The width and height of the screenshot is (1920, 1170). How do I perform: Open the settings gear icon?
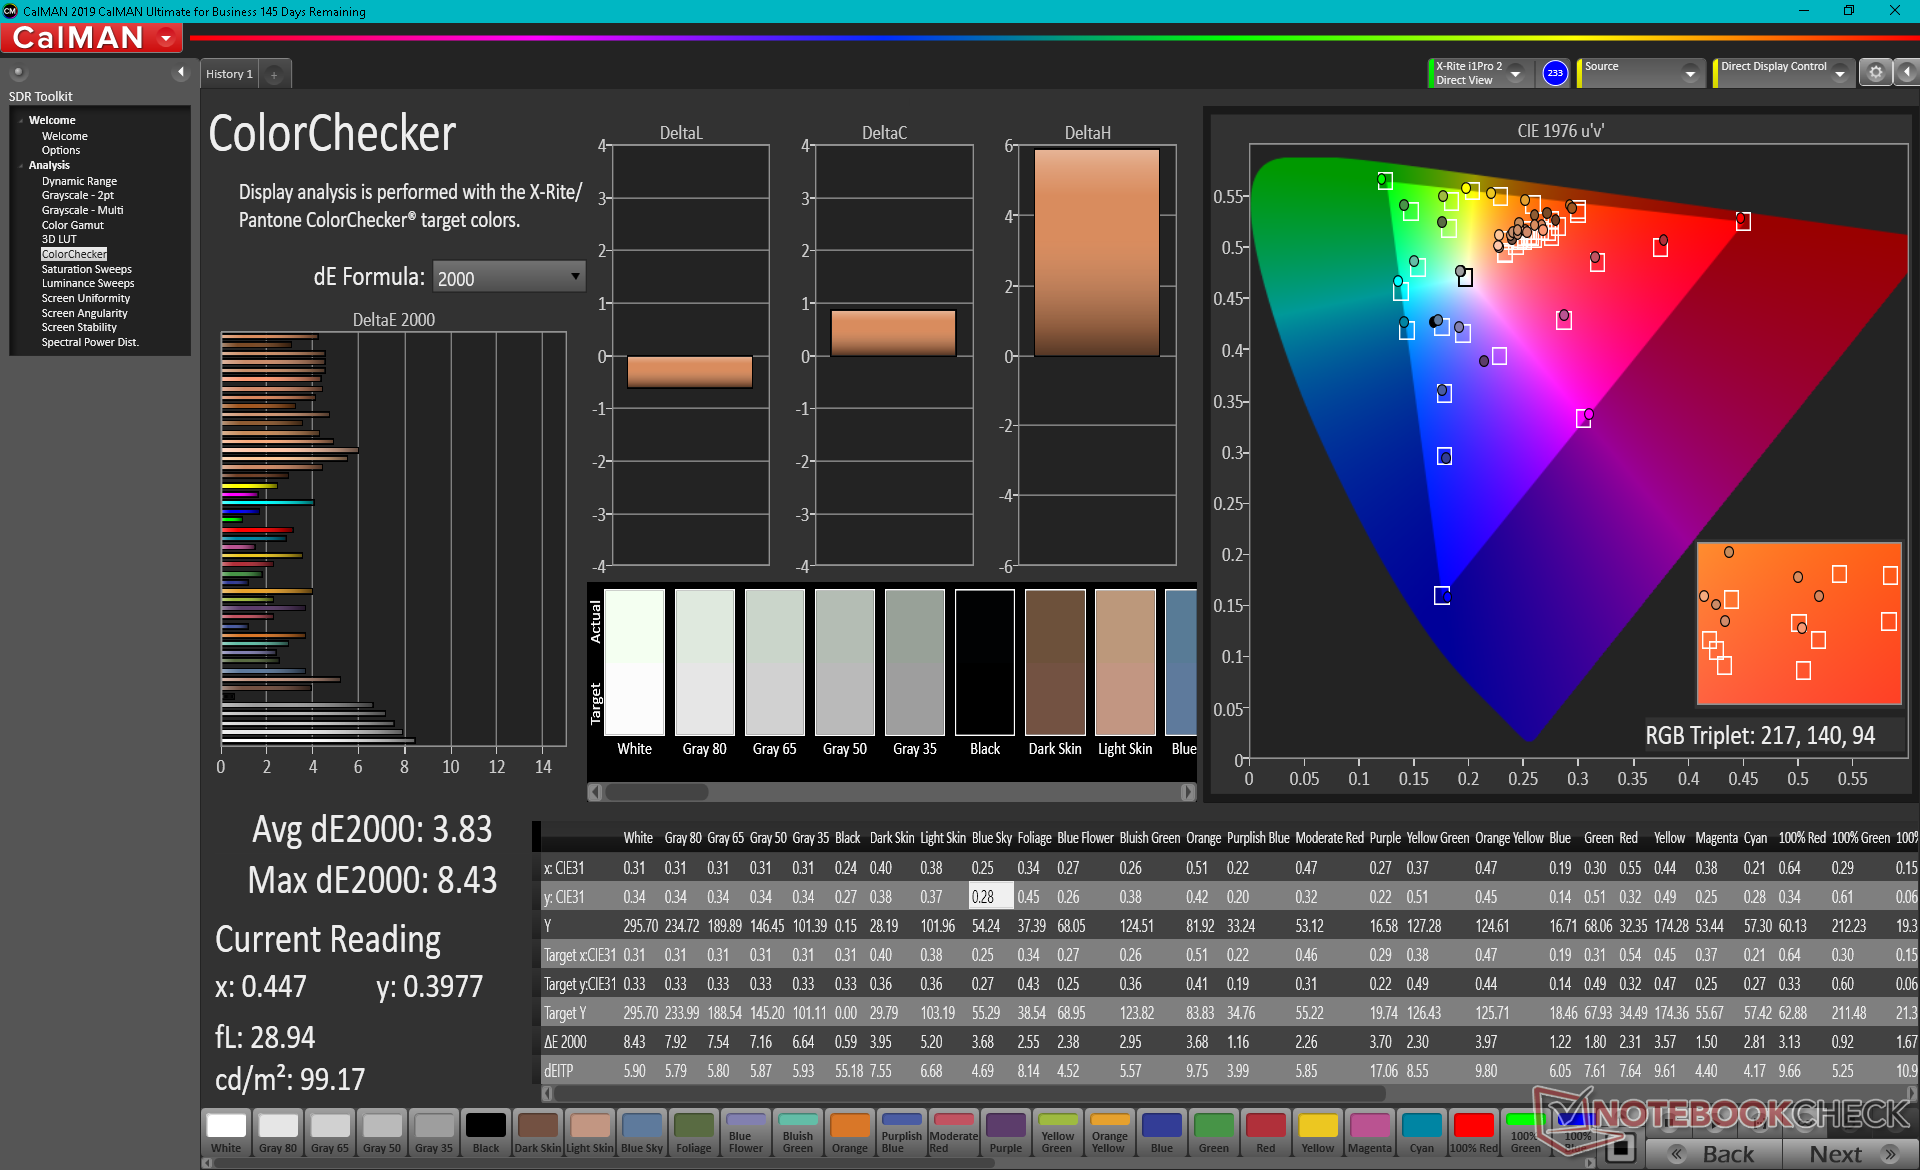[x=1875, y=73]
